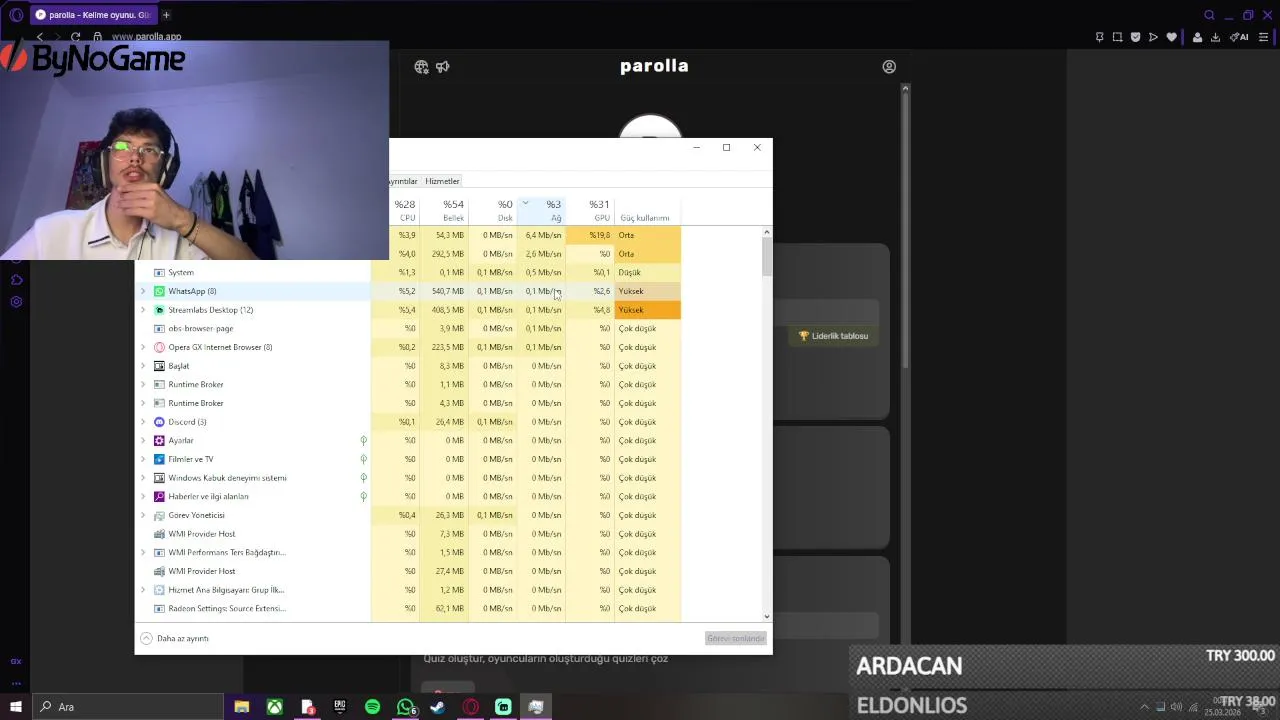
Task: Click the 6,4 Mb/sn network cell
Action: pyautogui.click(x=542, y=235)
